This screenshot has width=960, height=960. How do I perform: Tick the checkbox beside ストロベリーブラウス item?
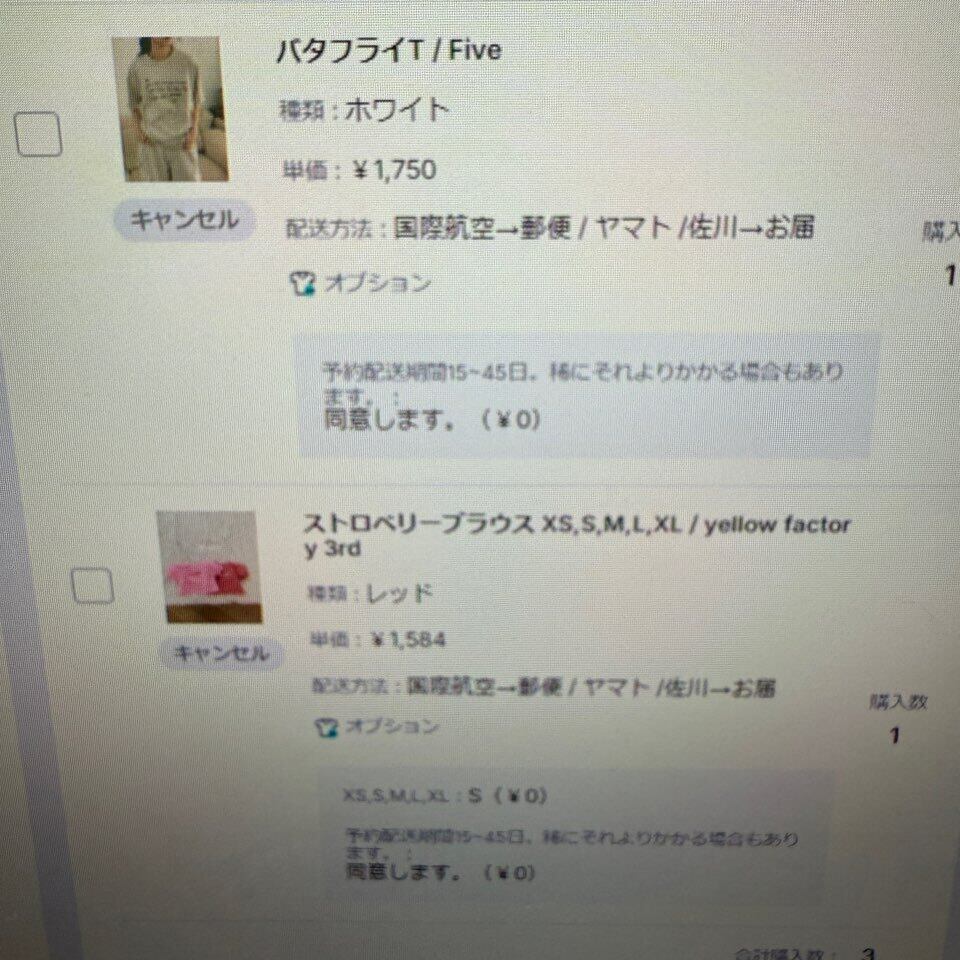click(x=92, y=585)
